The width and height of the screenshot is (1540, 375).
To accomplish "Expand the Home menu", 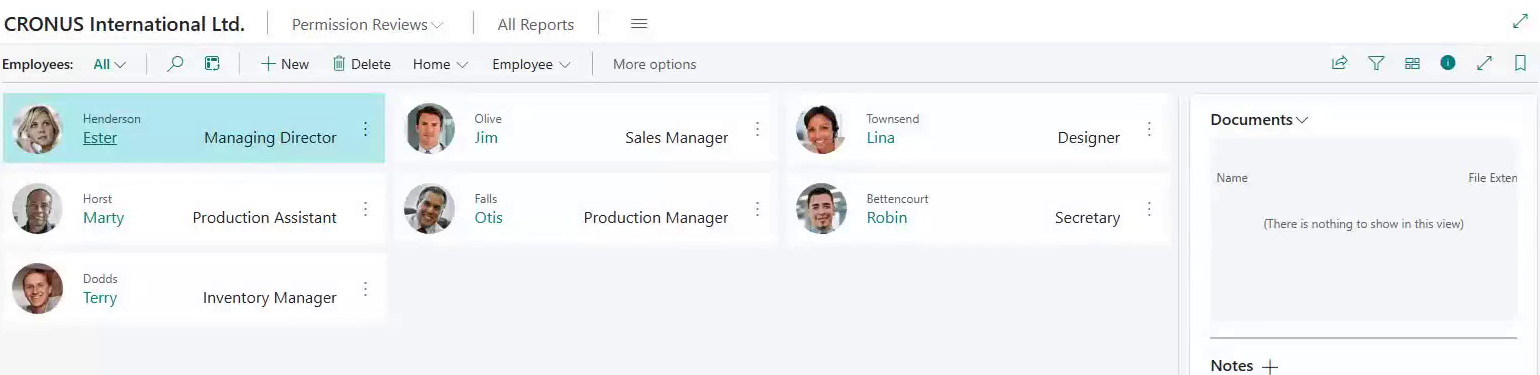I will [x=441, y=64].
